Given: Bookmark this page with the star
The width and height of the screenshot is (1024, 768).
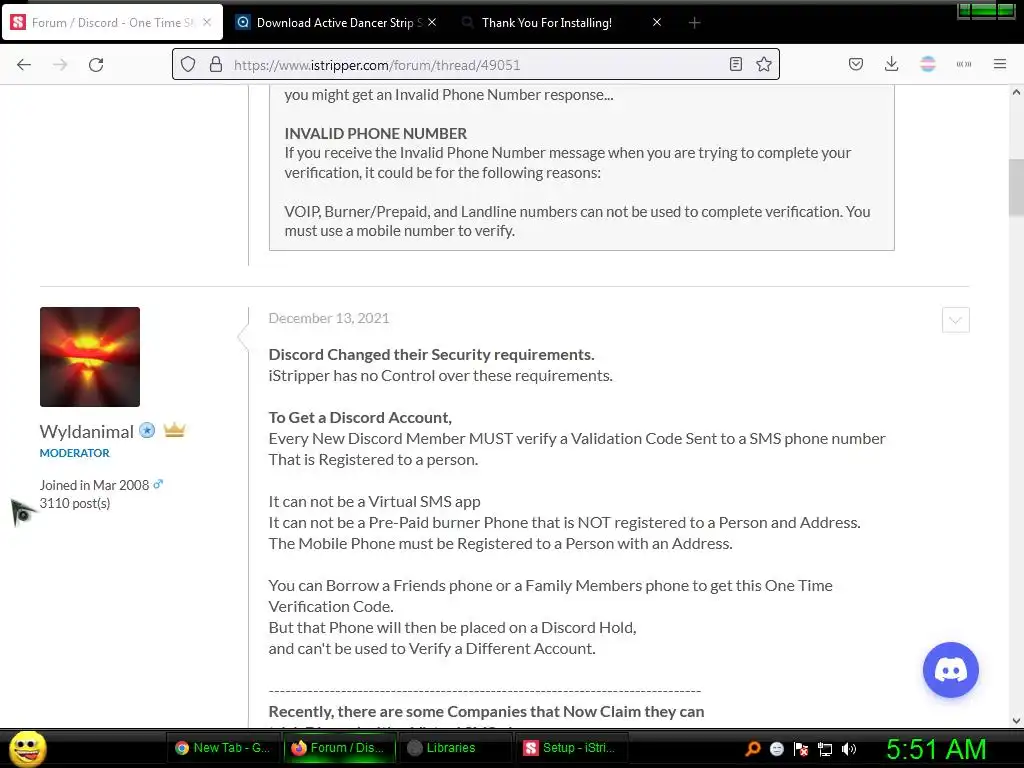Looking at the screenshot, I should click(763, 64).
